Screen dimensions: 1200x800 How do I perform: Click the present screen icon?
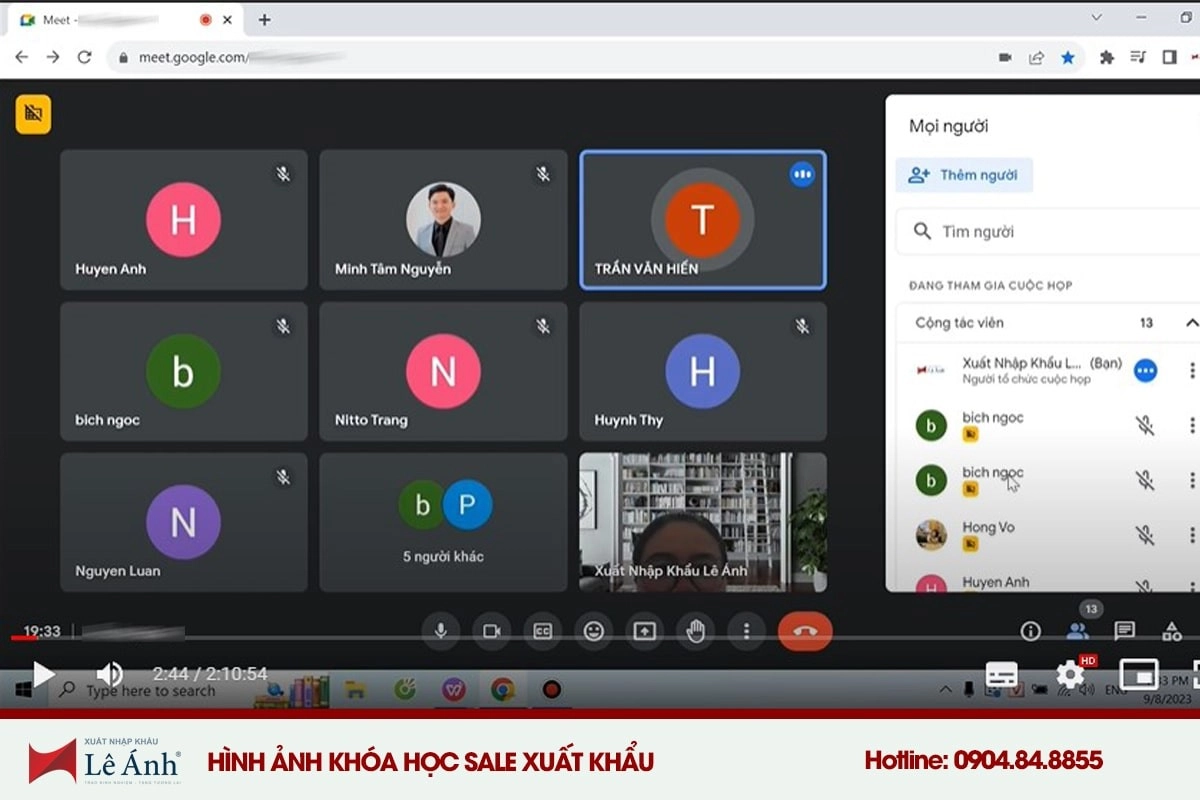[645, 631]
